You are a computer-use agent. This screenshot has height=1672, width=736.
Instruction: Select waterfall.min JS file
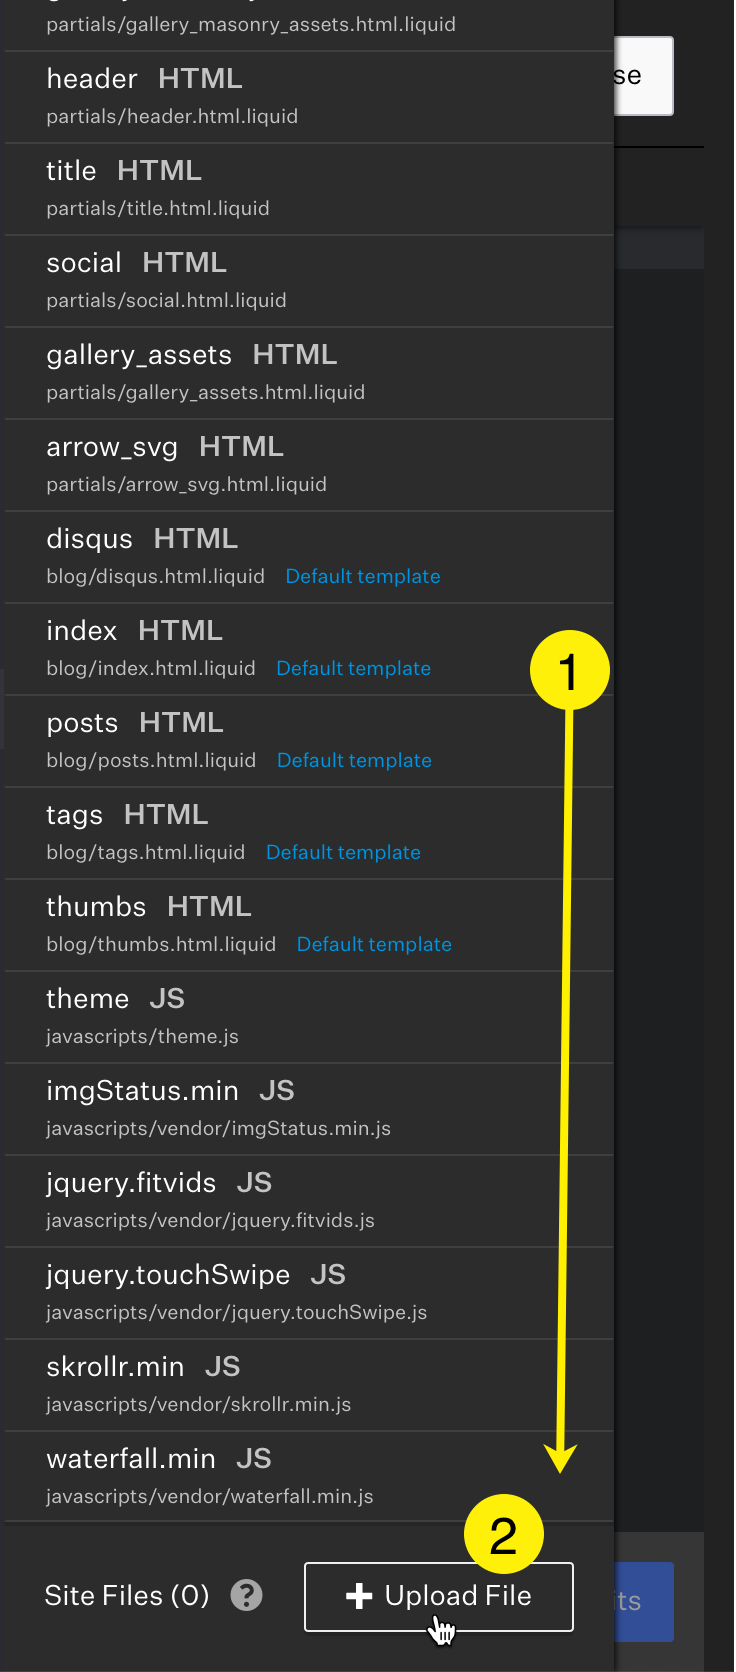pos(309,1477)
